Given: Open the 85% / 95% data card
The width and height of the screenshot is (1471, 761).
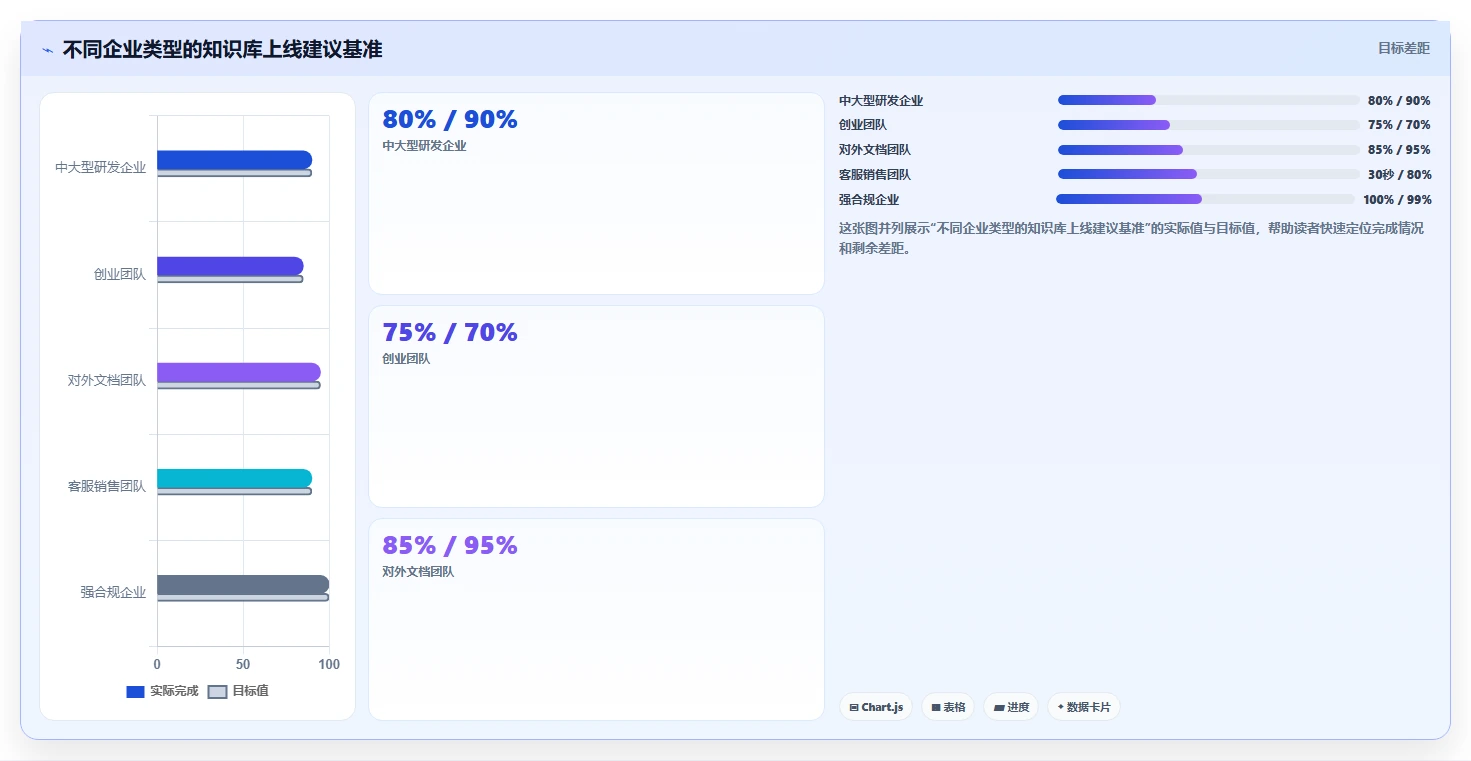Looking at the screenshot, I should [596, 620].
